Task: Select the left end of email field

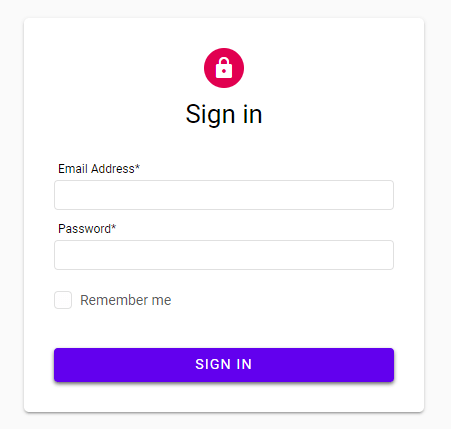Action: [62, 195]
